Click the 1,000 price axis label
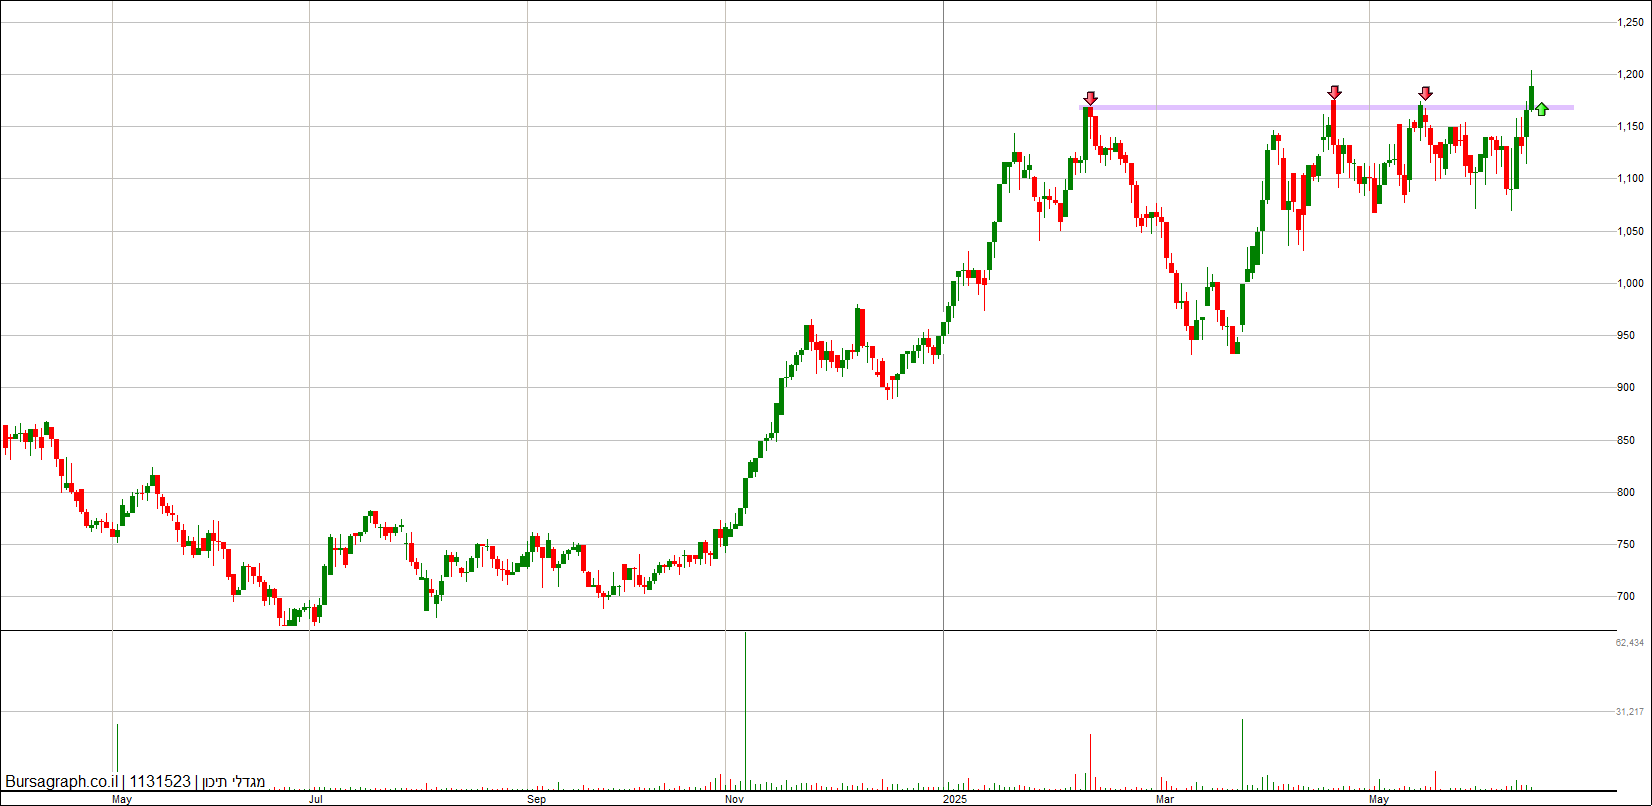This screenshot has width=1652, height=806. point(1631,283)
